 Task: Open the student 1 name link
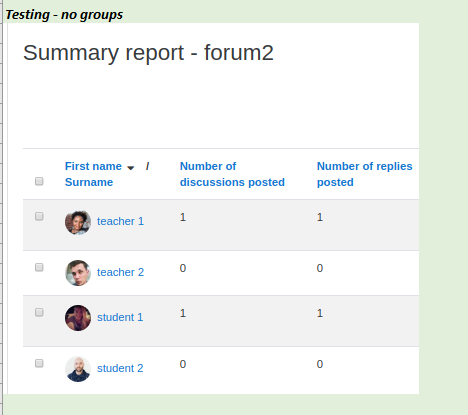[x=120, y=317]
